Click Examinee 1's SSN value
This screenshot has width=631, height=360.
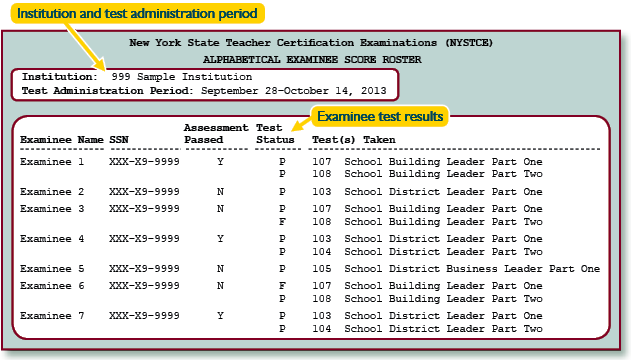coord(144,162)
